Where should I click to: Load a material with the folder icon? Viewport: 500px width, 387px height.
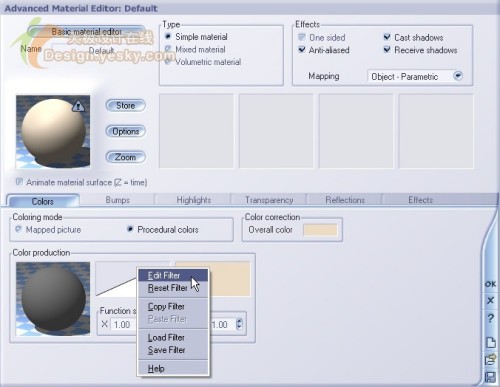click(490, 360)
